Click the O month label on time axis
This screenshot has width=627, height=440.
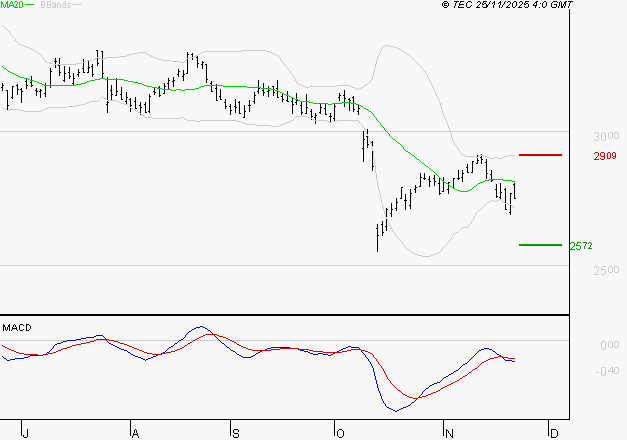point(340,434)
